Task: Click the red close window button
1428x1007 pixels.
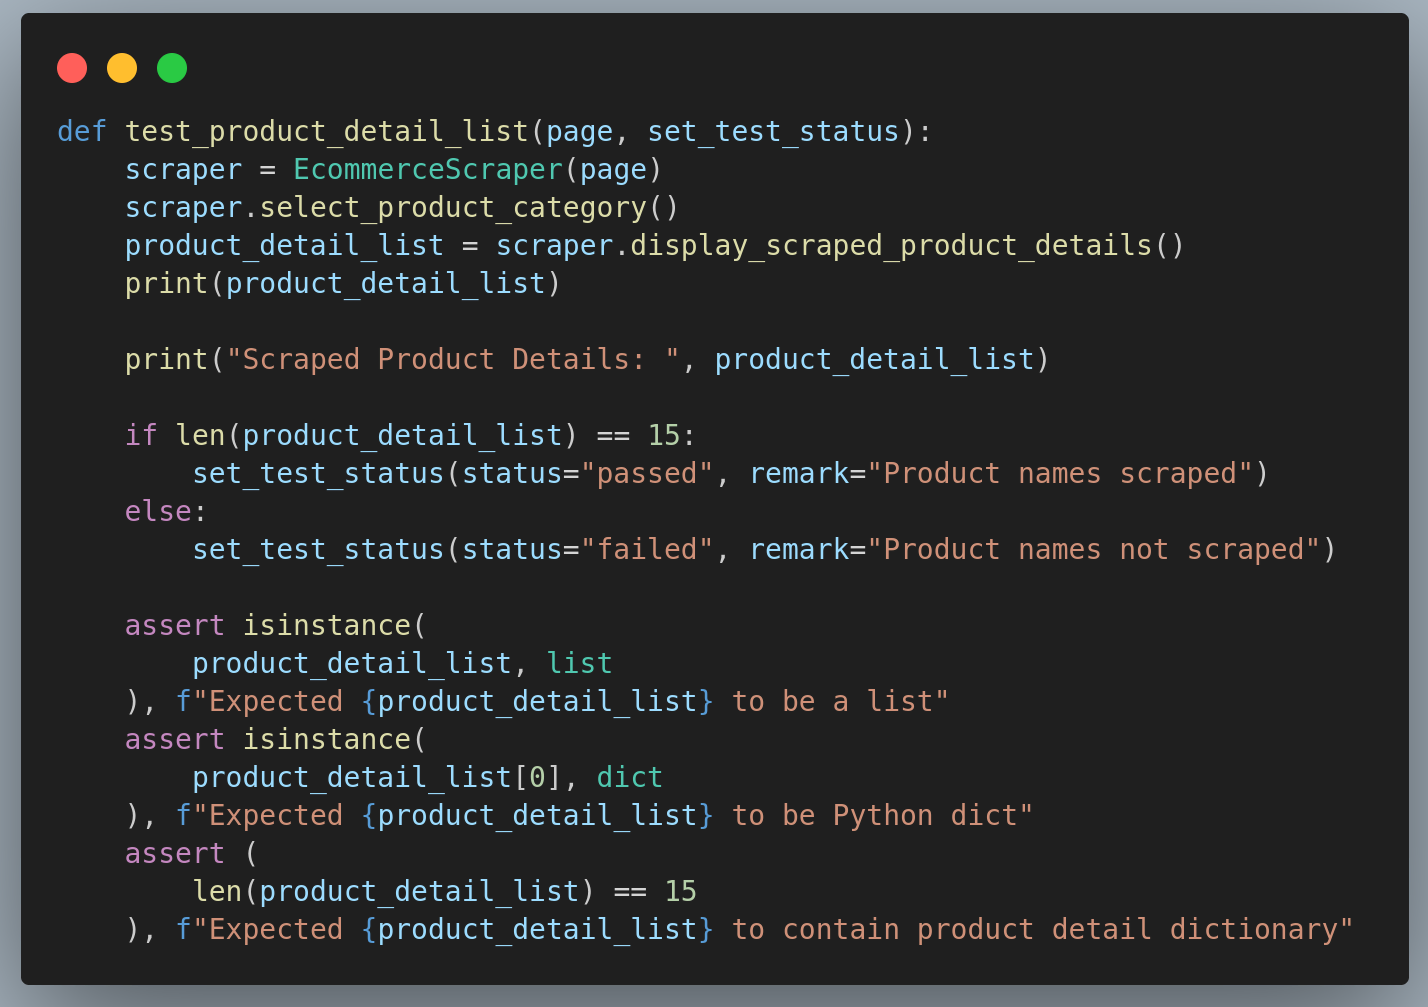Action: coord(71,68)
